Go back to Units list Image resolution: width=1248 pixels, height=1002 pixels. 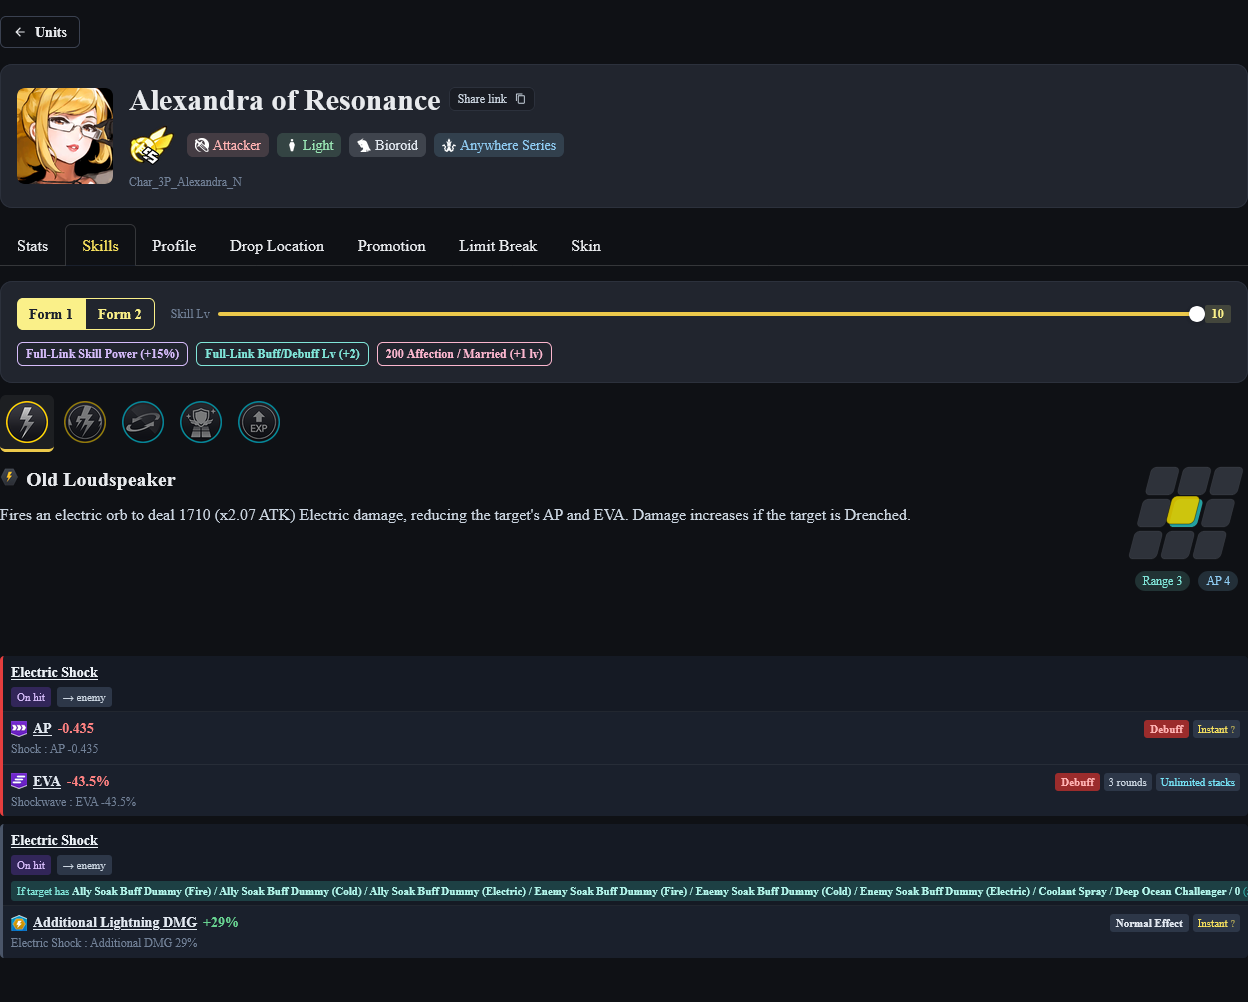pyautogui.click(x=40, y=32)
